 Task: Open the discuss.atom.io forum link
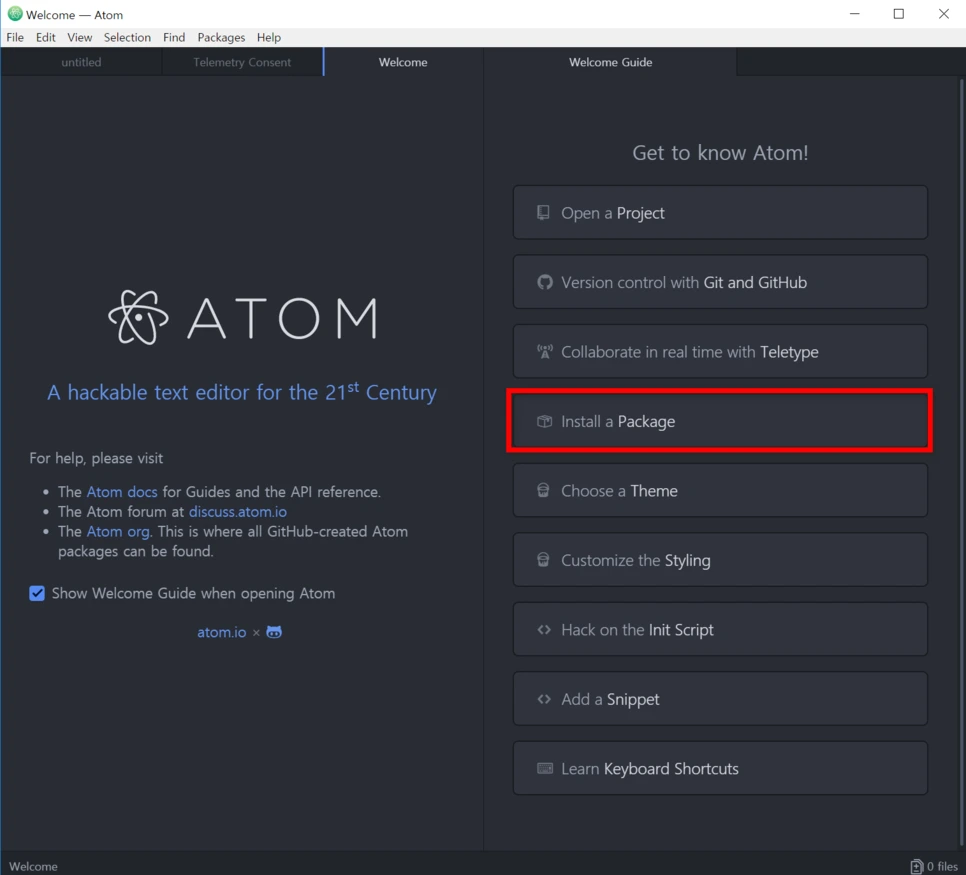238,511
